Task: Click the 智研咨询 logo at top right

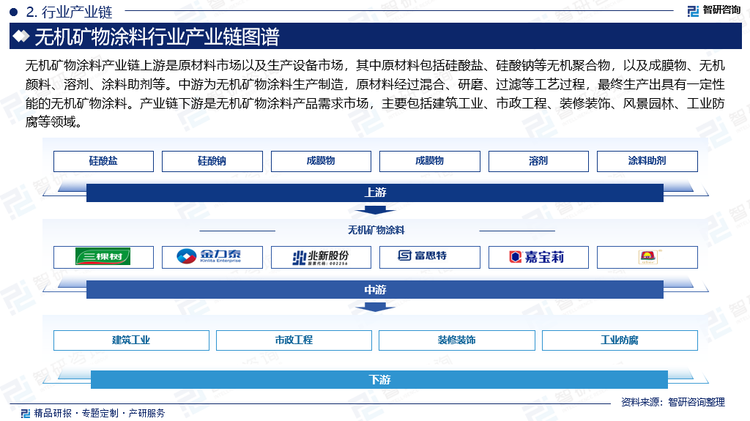Action: tap(714, 11)
